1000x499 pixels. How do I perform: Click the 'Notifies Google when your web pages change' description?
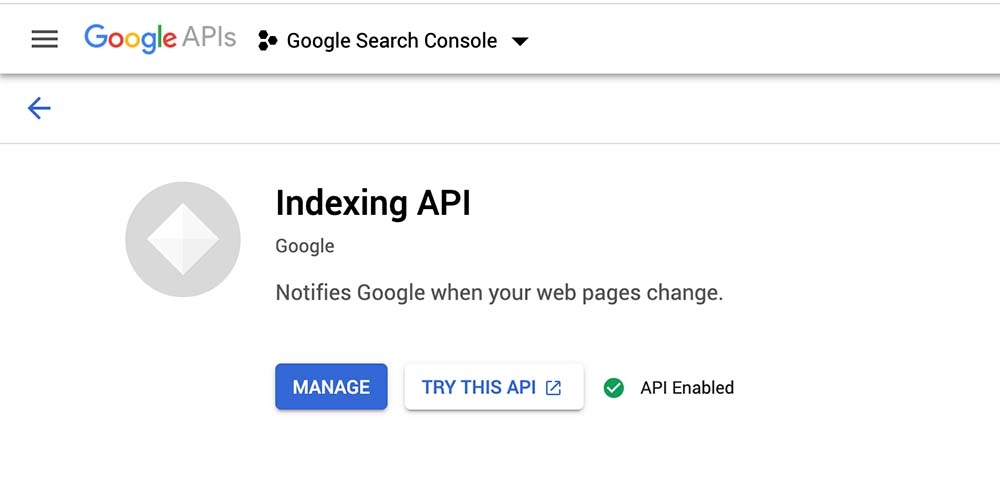pos(498,293)
